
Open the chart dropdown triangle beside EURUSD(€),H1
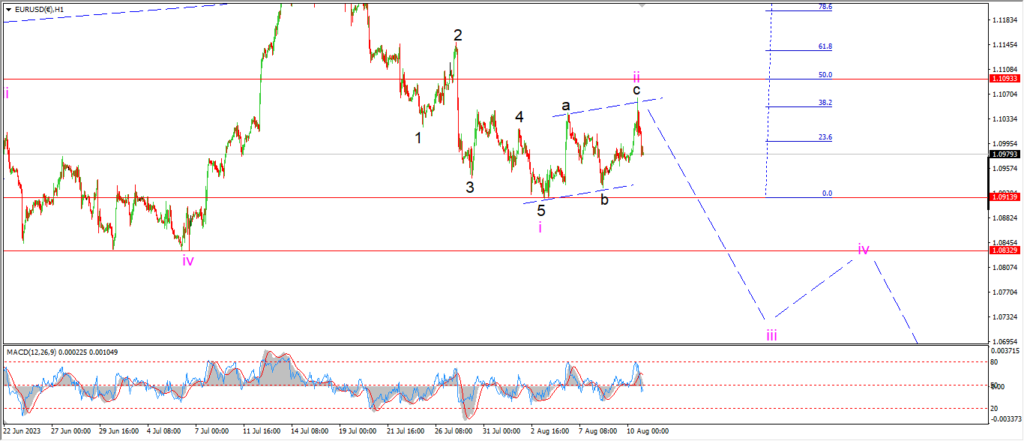pos(8,10)
